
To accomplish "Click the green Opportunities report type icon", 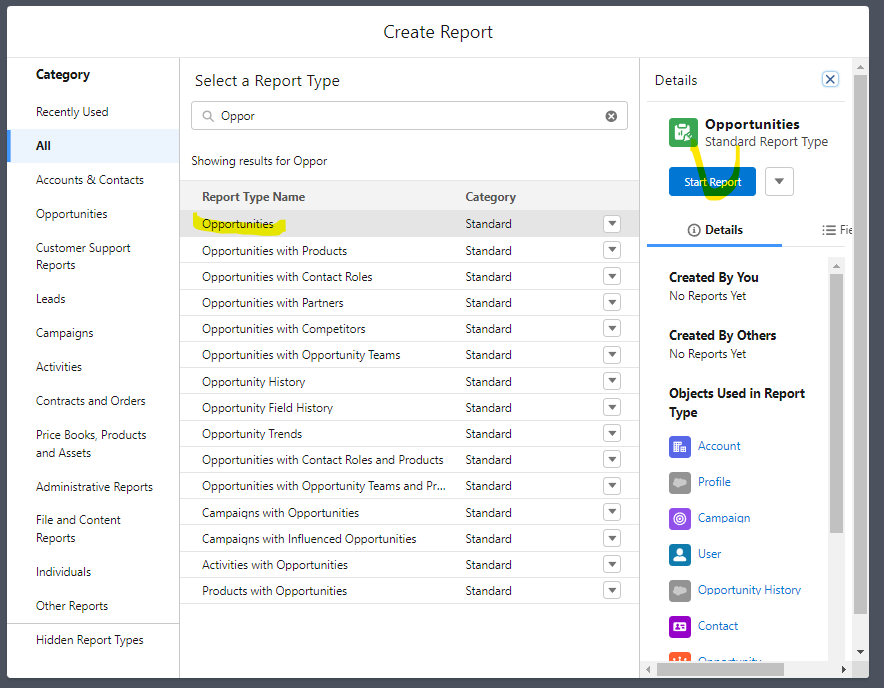I will pyautogui.click(x=684, y=133).
